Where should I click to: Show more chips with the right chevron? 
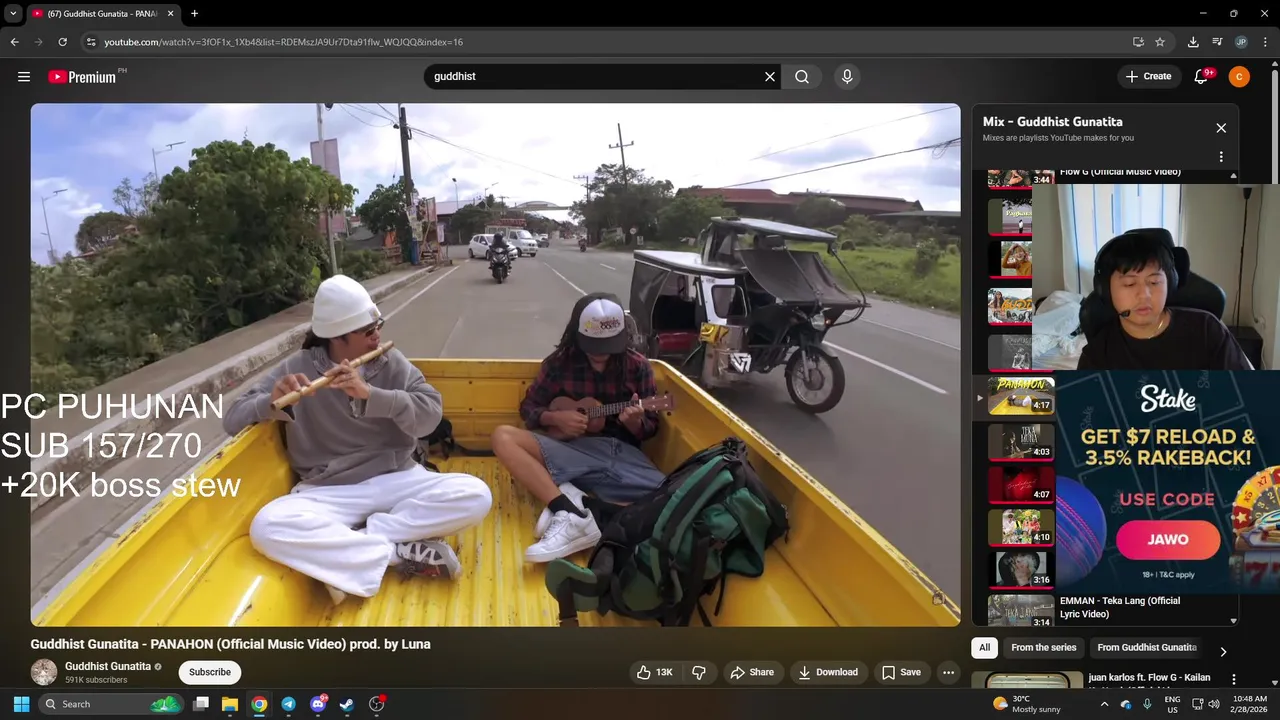click(1222, 651)
